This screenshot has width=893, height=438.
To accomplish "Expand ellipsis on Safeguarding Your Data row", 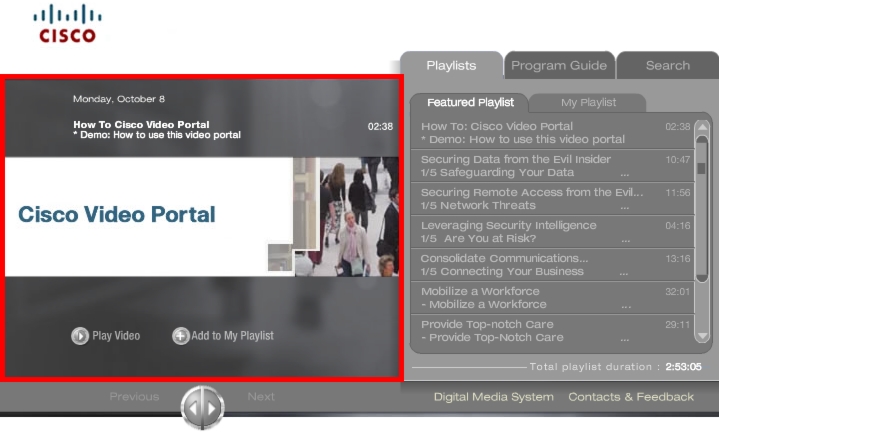I will (x=625, y=174).
